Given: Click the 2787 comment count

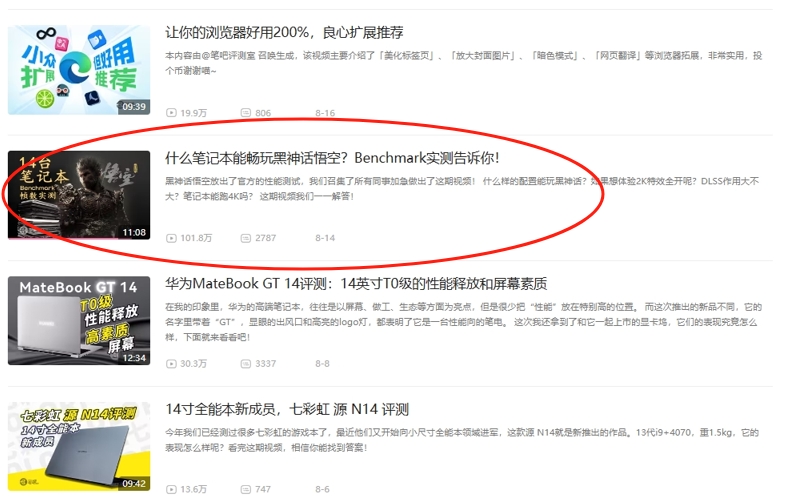Looking at the screenshot, I should [x=266, y=238].
